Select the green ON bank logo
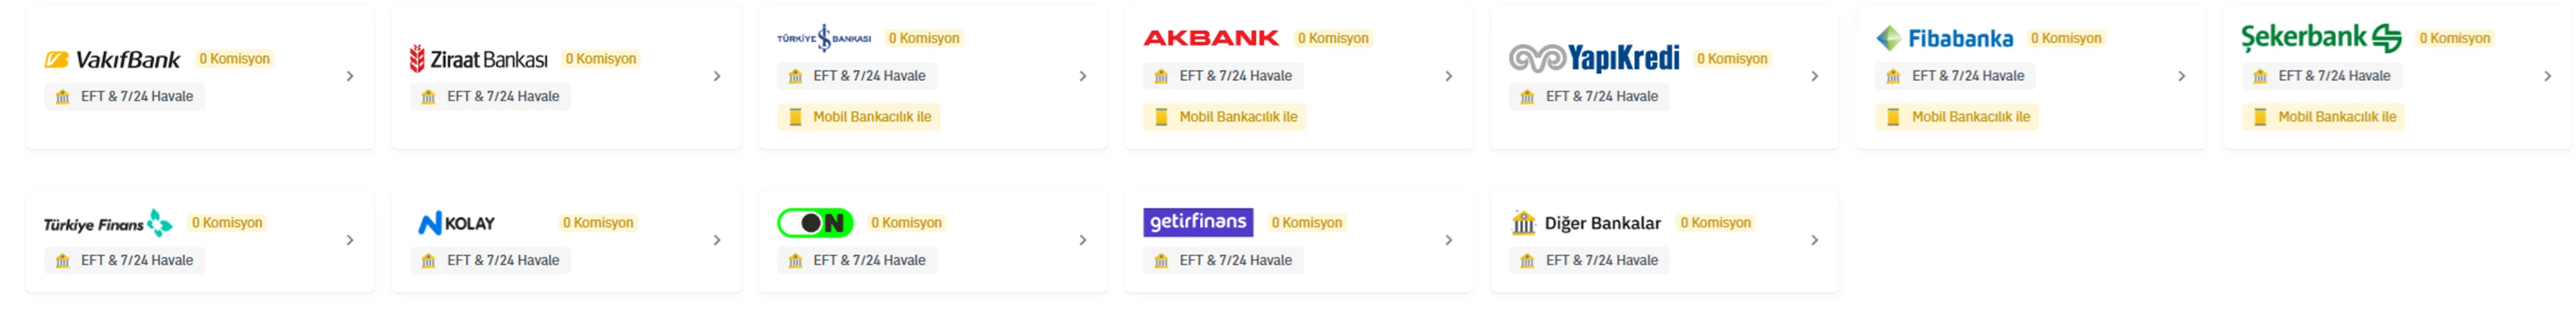The width and height of the screenshot is (2576, 322). (815, 223)
